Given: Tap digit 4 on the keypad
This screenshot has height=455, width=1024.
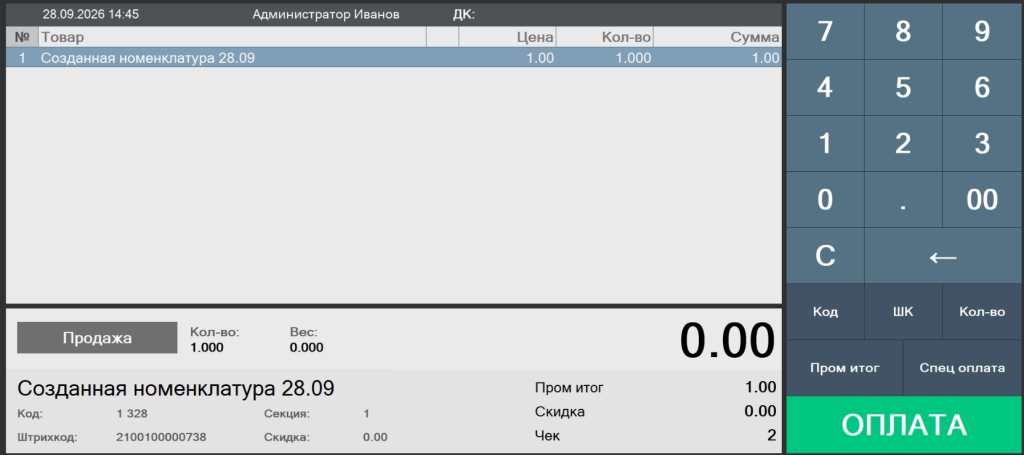Looking at the screenshot, I should coord(825,87).
